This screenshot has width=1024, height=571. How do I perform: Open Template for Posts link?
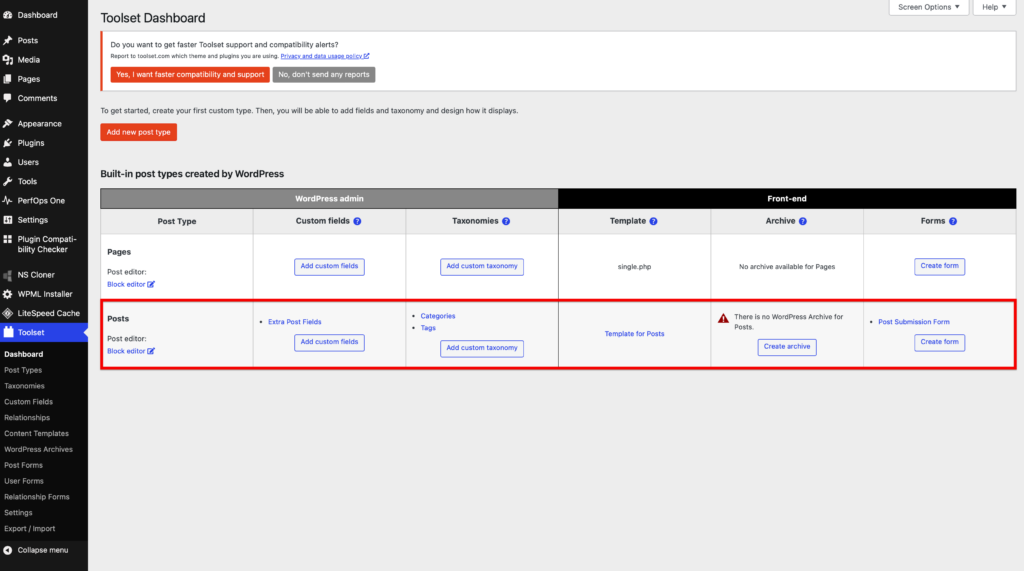point(634,334)
